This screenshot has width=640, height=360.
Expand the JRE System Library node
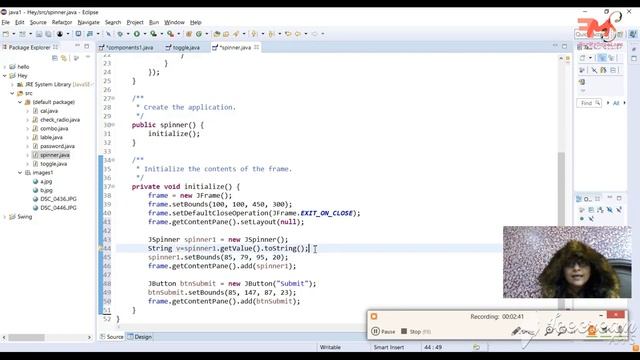[x=12, y=84]
